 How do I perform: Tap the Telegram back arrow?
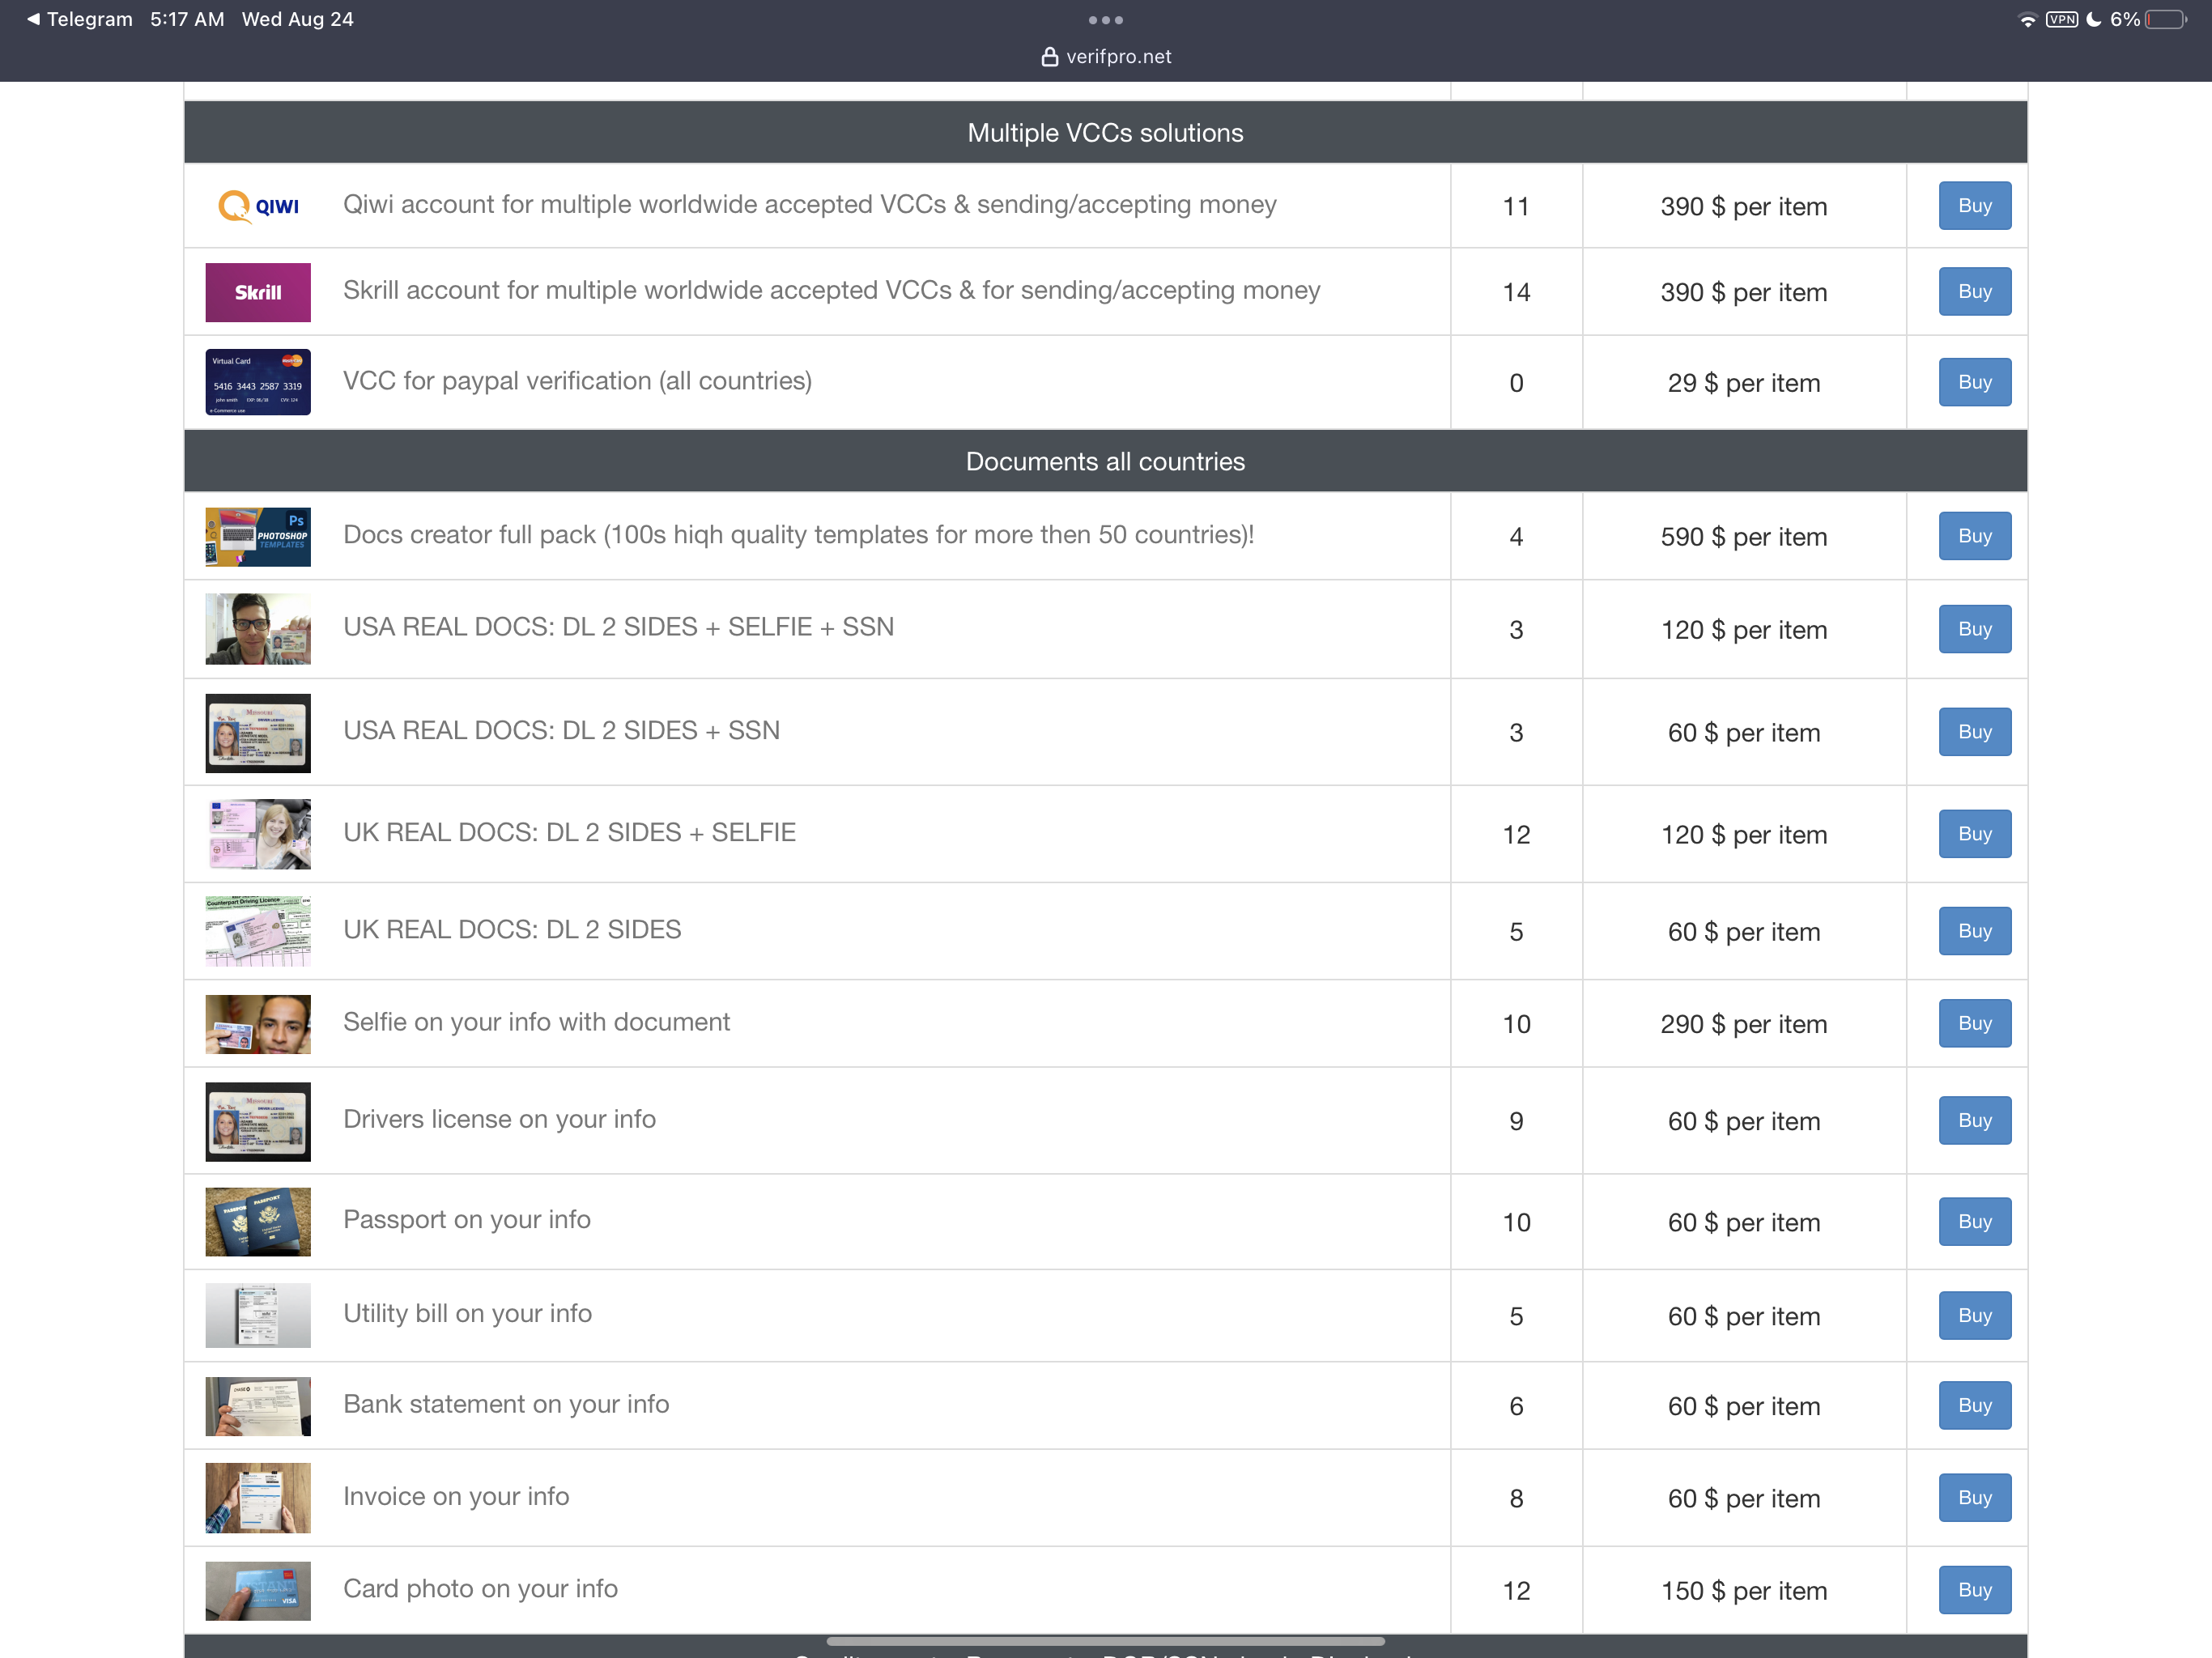click(x=33, y=19)
